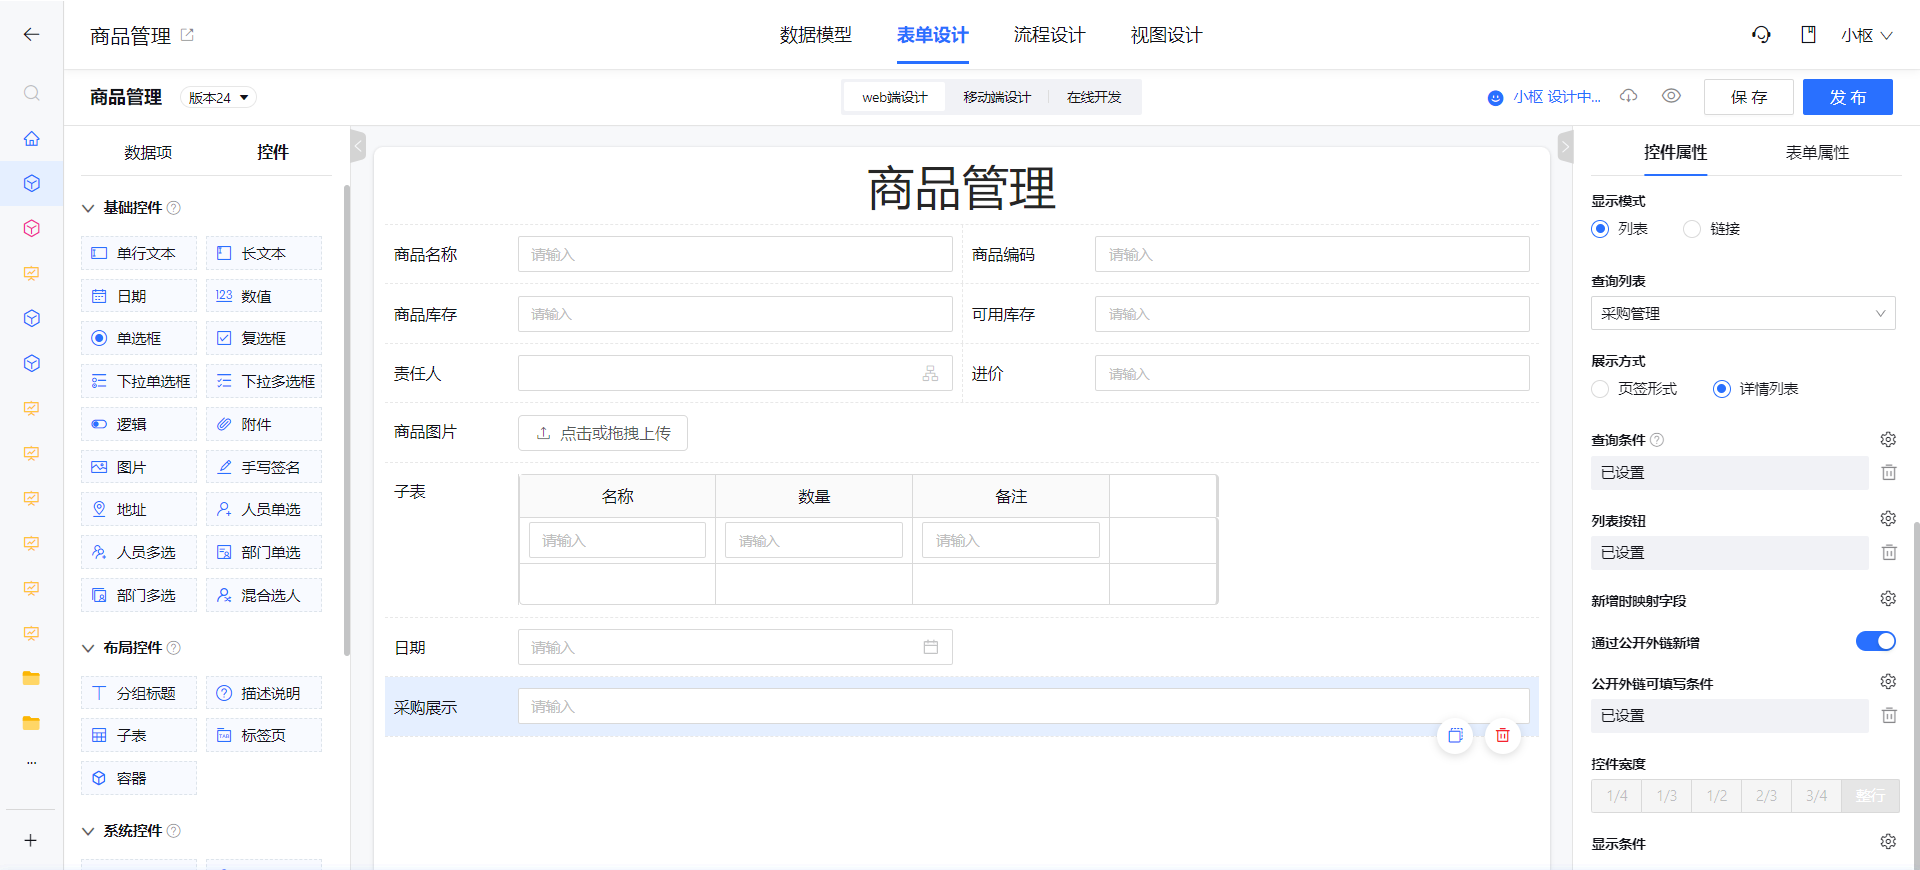Click the headset support icon
1920x870 pixels.
(1761, 35)
